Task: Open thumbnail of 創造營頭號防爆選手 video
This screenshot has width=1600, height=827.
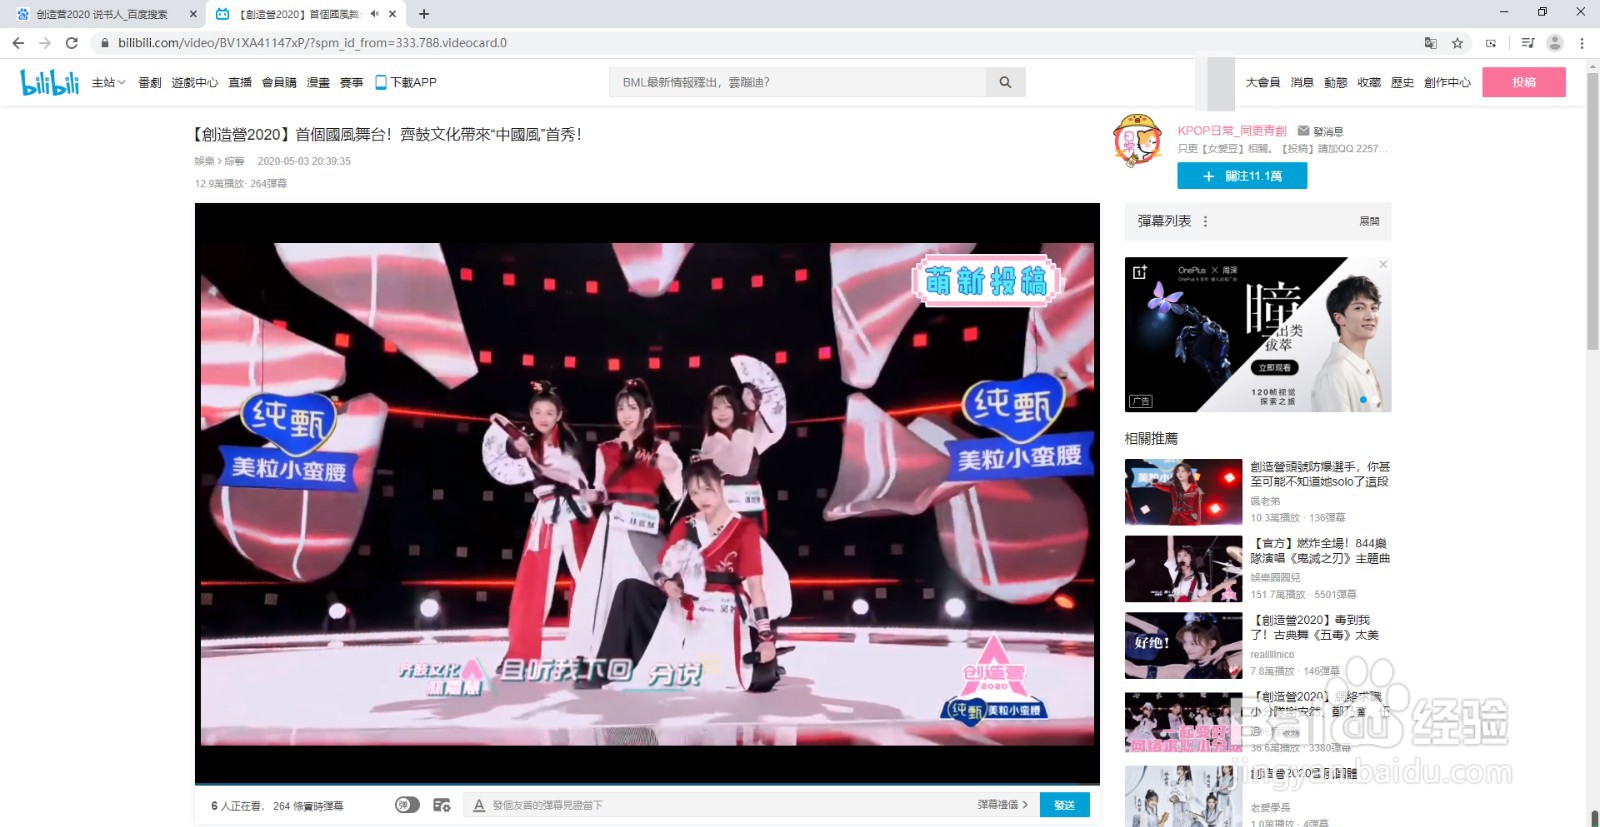Action: click(1183, 492)
